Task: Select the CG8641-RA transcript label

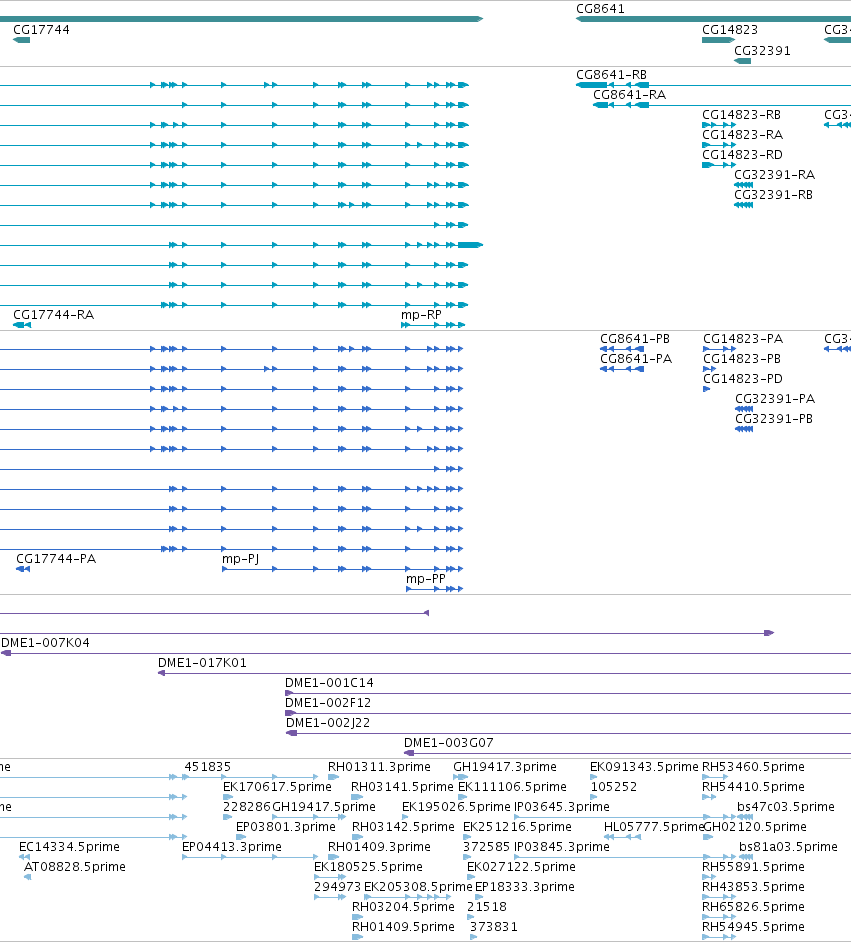Action: pos(629,94)
